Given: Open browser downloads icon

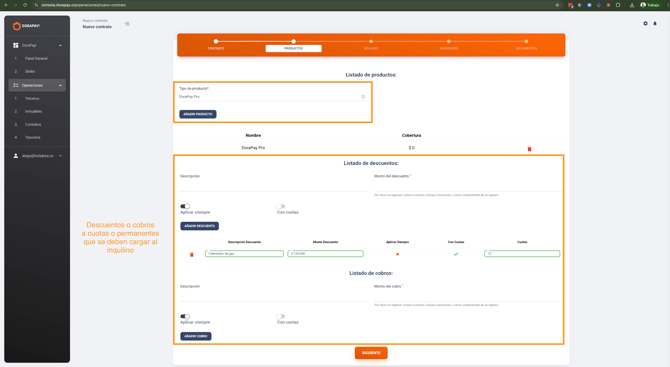Looking at the screenshot, I should (x=632, y=5).
